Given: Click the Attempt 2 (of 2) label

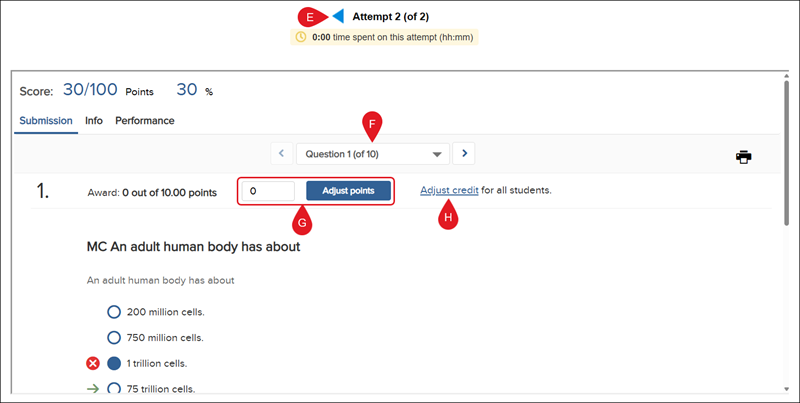Looking at the screenshot, I should pyautogui.click(x=391, y=16).
